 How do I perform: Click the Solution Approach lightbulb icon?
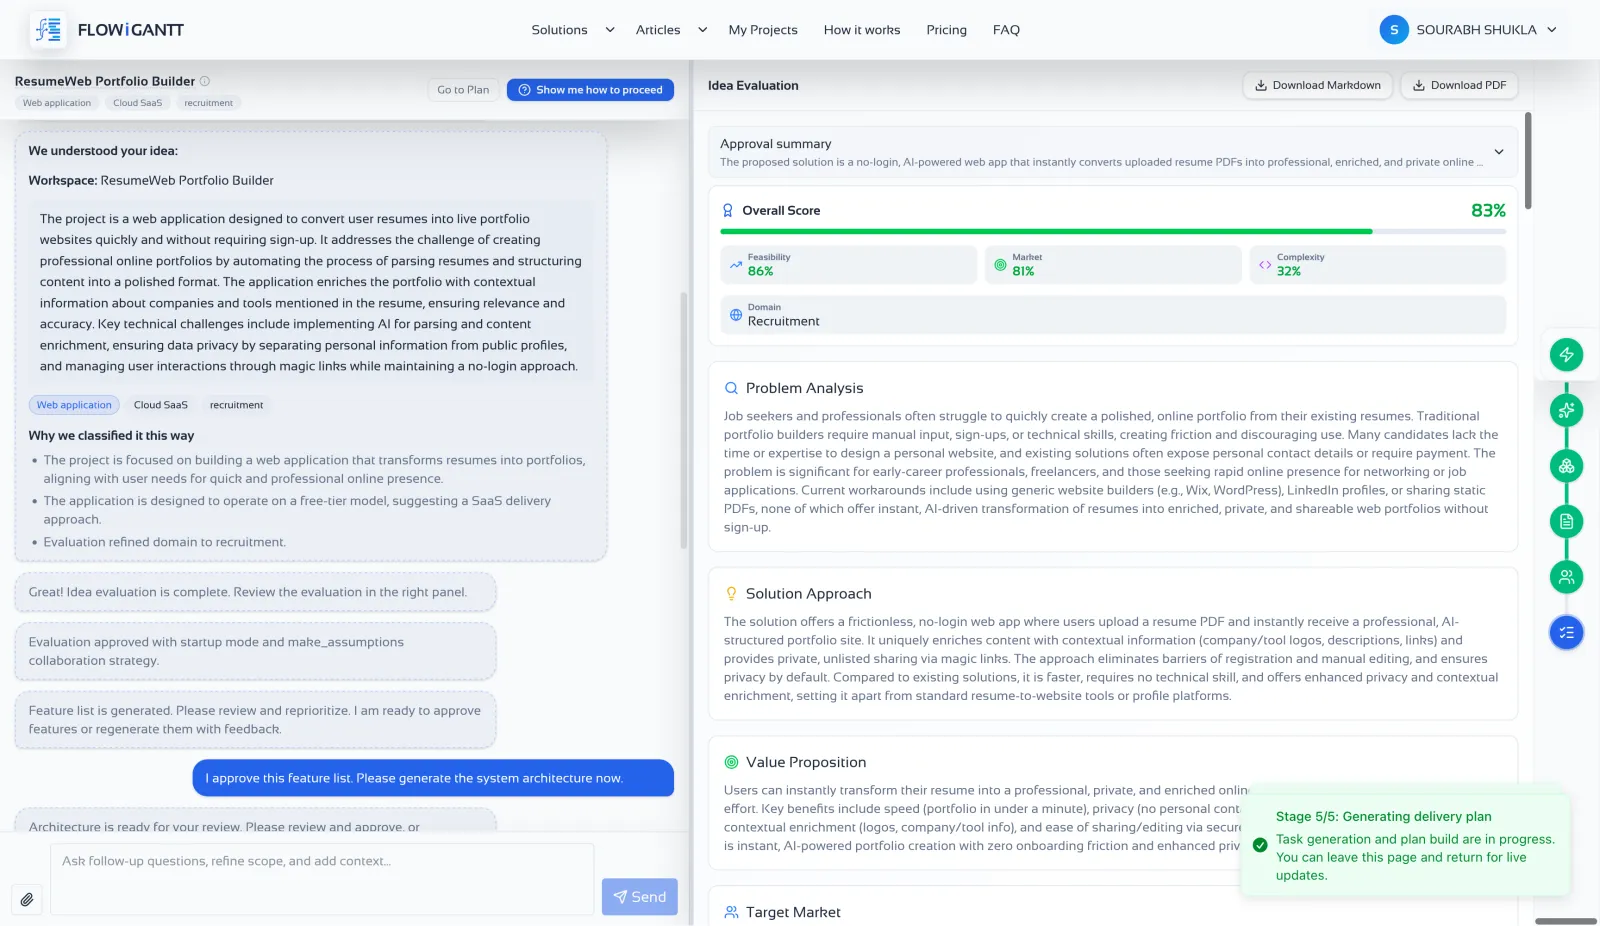point(731,594)
